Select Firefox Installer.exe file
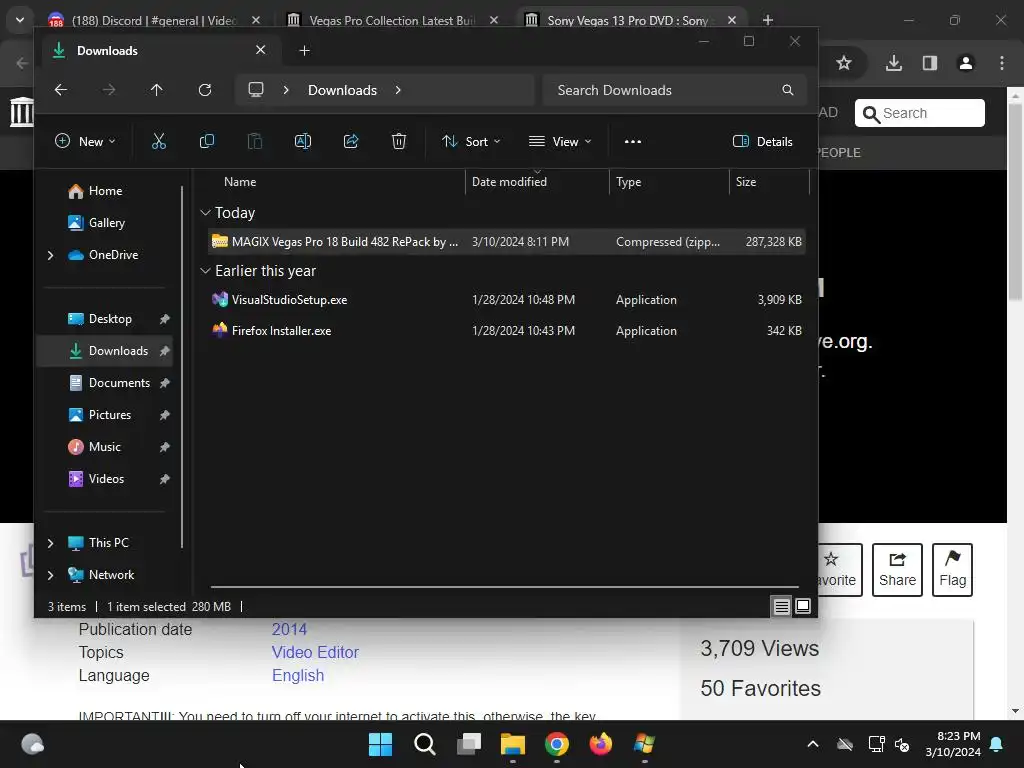The width and height of the screenshot is (1024, 768). [x=507, y=330]
